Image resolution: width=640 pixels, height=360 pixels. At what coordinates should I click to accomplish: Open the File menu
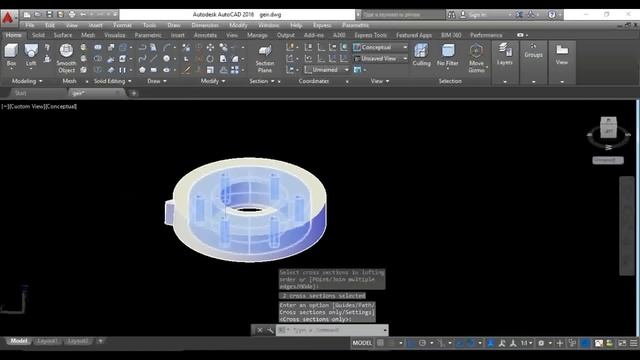tap(30, 25)
